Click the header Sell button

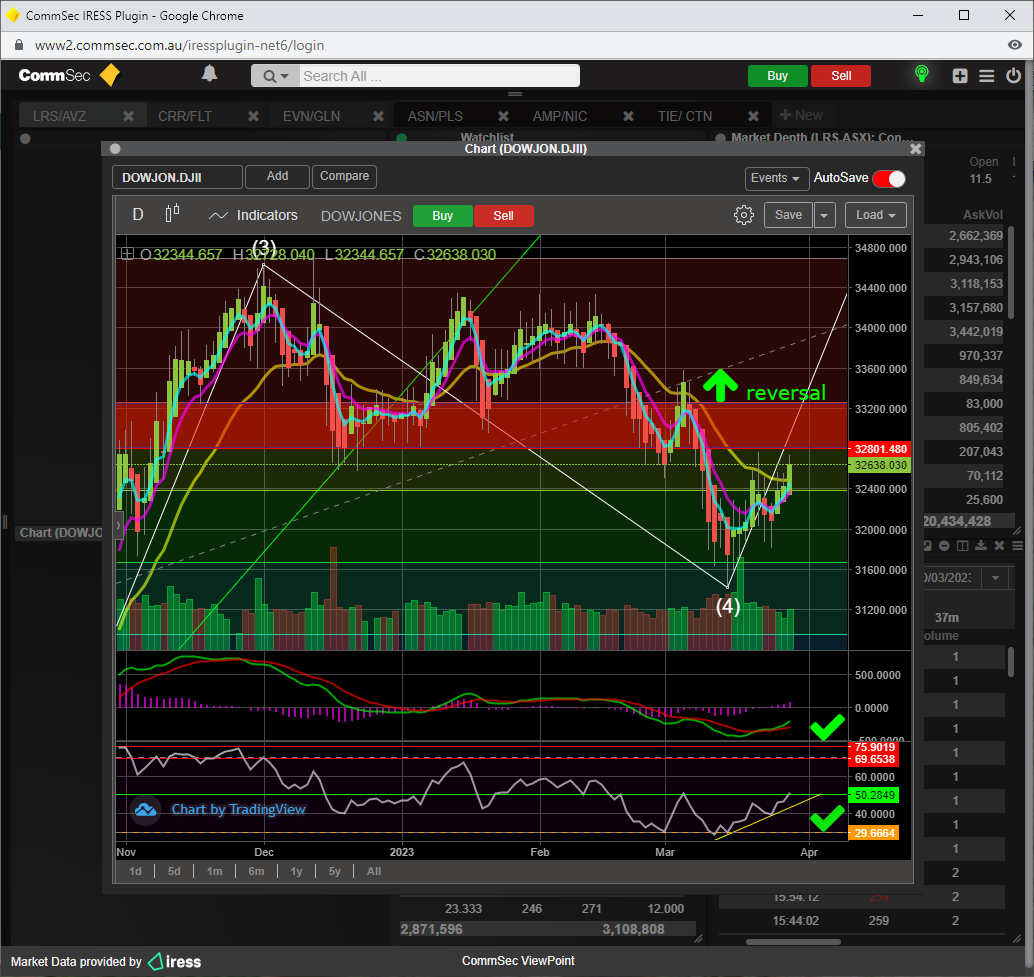click(x=841, y=76)
